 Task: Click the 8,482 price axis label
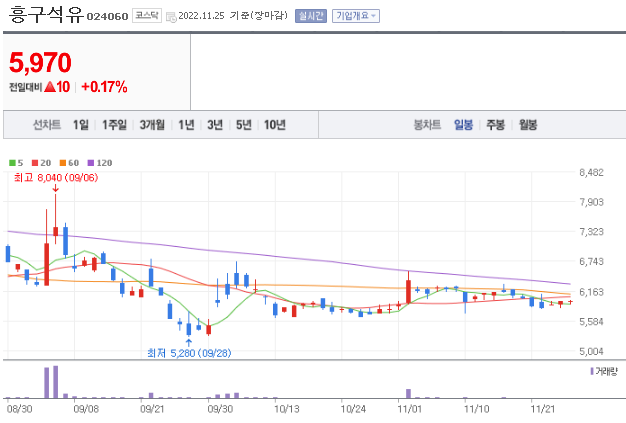(592, 173)
